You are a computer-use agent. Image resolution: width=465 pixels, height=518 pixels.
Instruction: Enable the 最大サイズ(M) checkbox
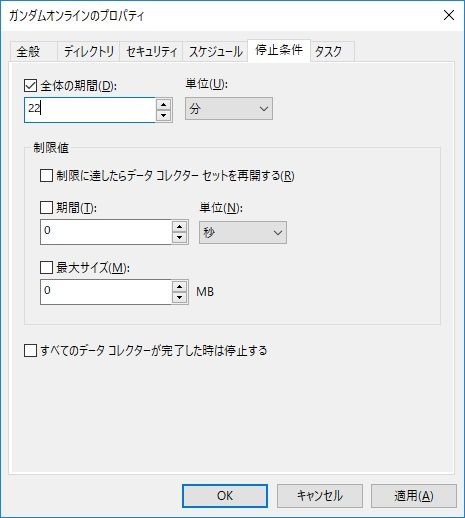coord(46,267)
